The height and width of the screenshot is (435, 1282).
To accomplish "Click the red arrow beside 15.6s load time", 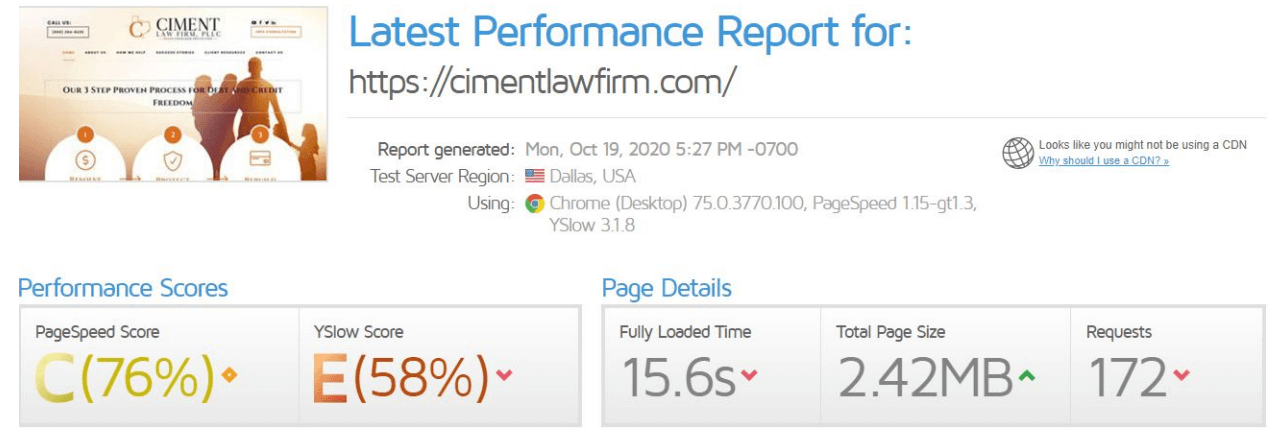I will (x=749, y=376).
